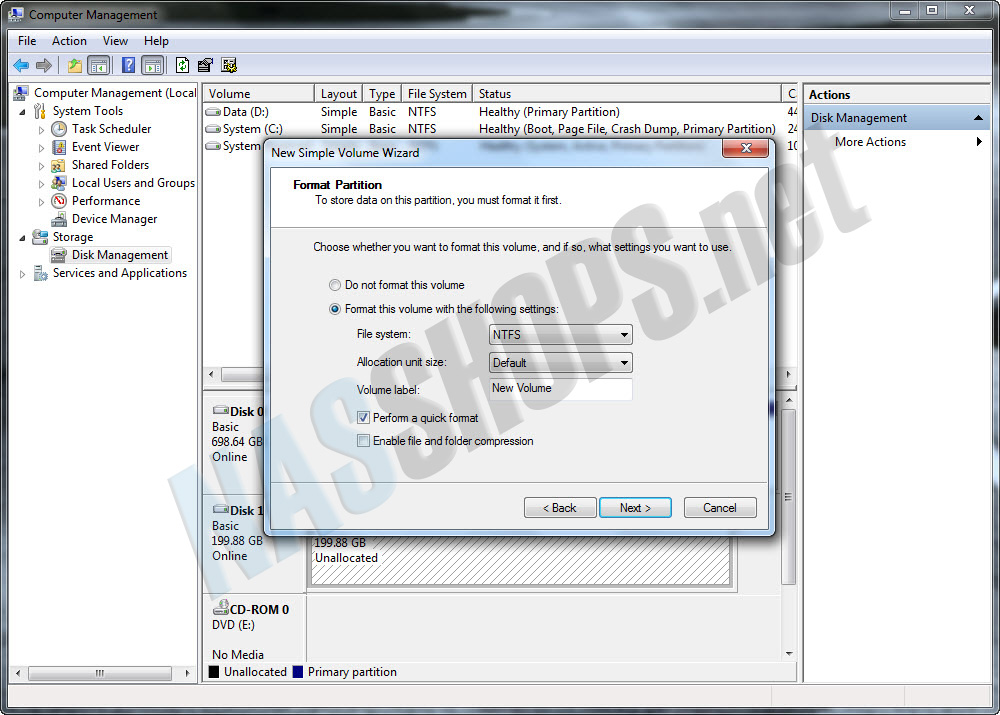Open the Help menu
The width and height of the screenshot is (1000, 715).
pos(156,41)
